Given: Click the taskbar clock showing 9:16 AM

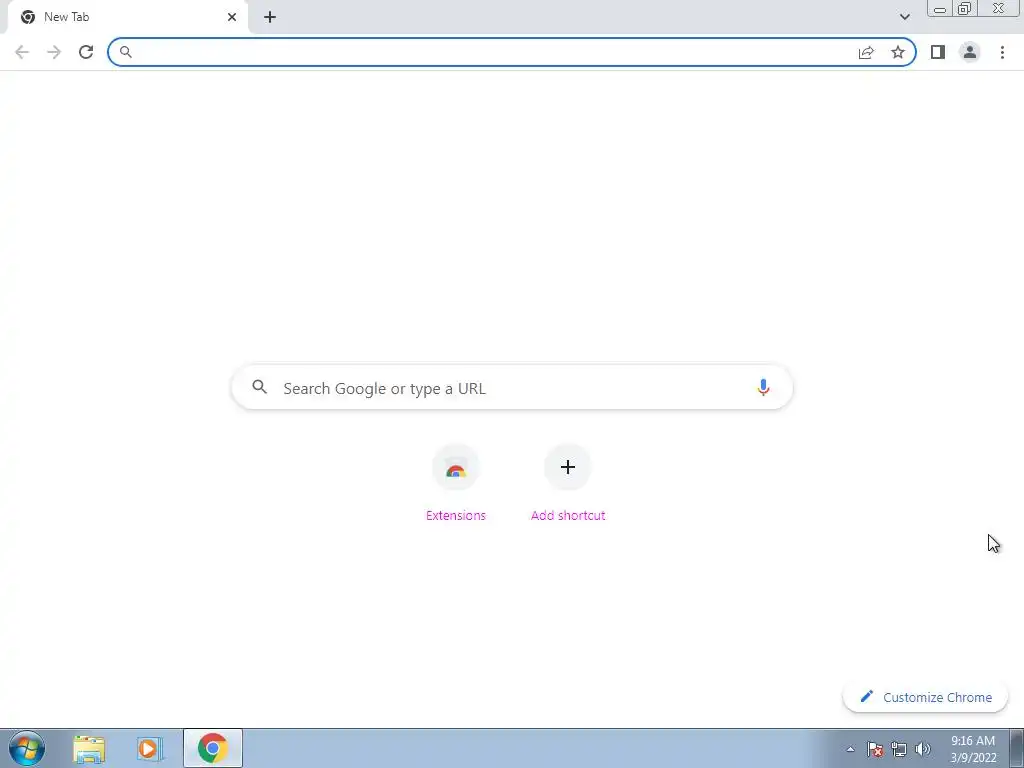Looking at the screenshot, I should (973, 749).
